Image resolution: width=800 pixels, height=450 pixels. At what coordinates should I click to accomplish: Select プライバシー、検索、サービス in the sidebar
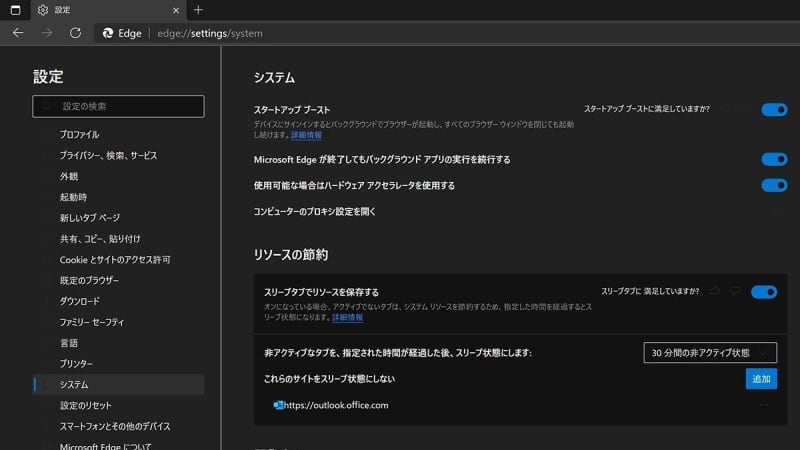pyautogui.click(x=108, y=156)
